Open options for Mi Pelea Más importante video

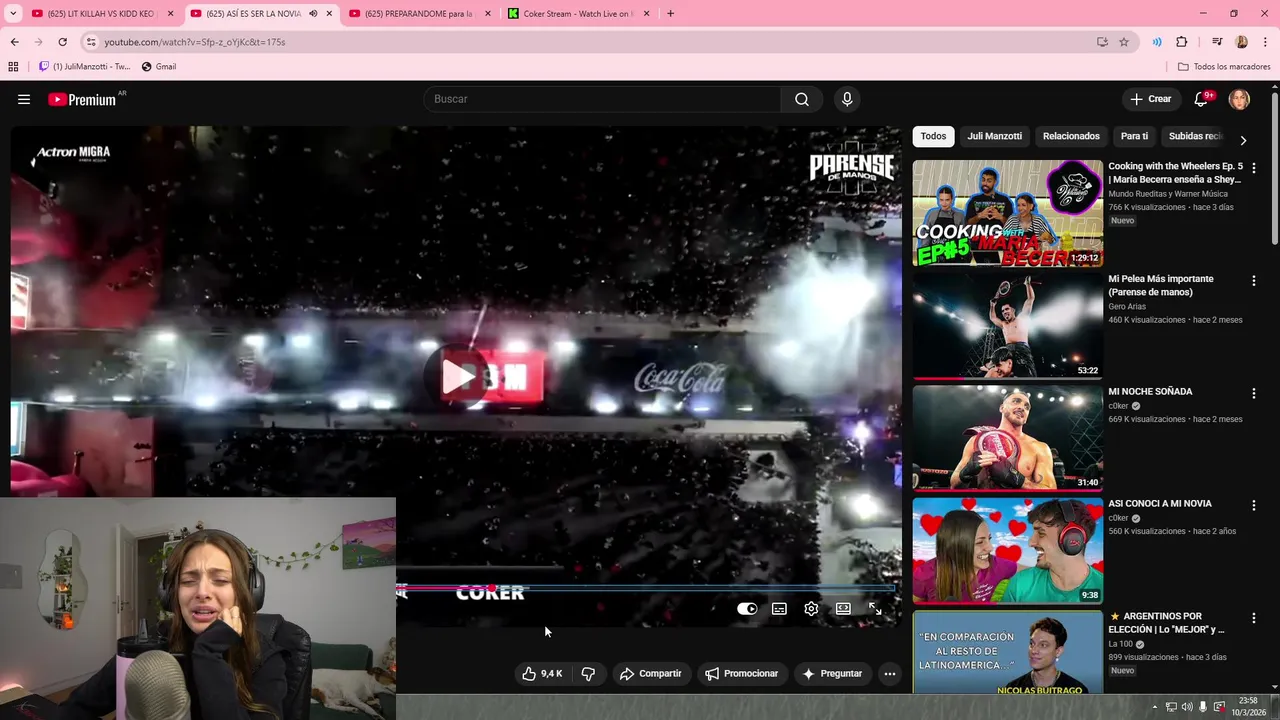[1253, 281]
